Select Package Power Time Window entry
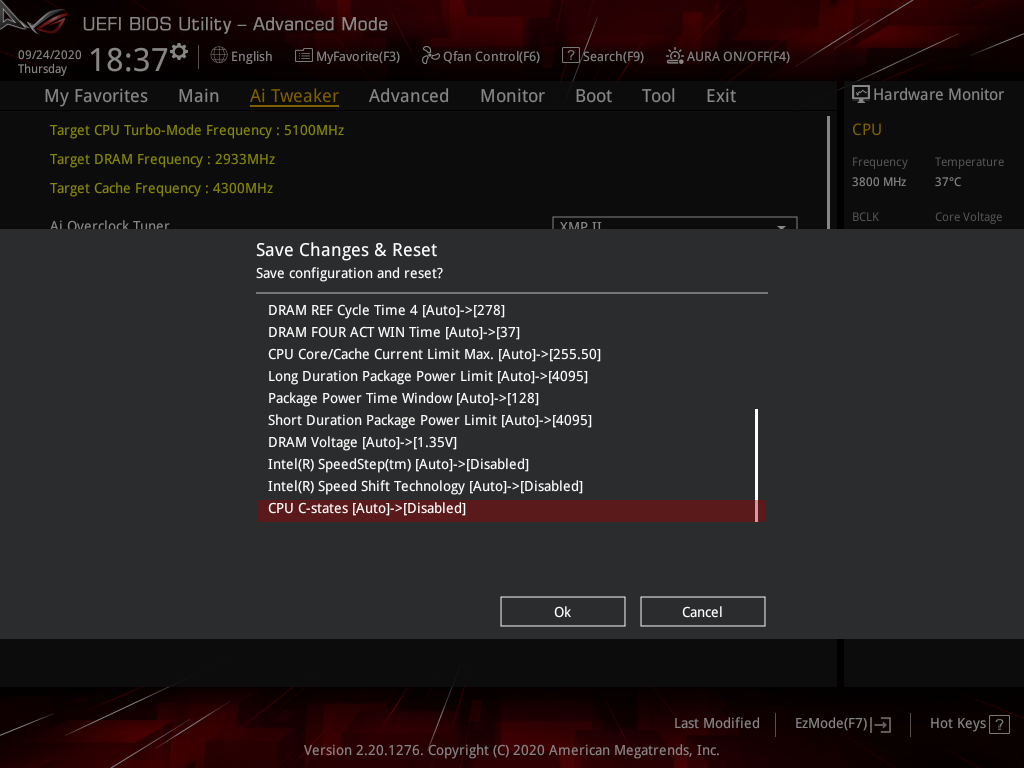 tap(404, 398)
